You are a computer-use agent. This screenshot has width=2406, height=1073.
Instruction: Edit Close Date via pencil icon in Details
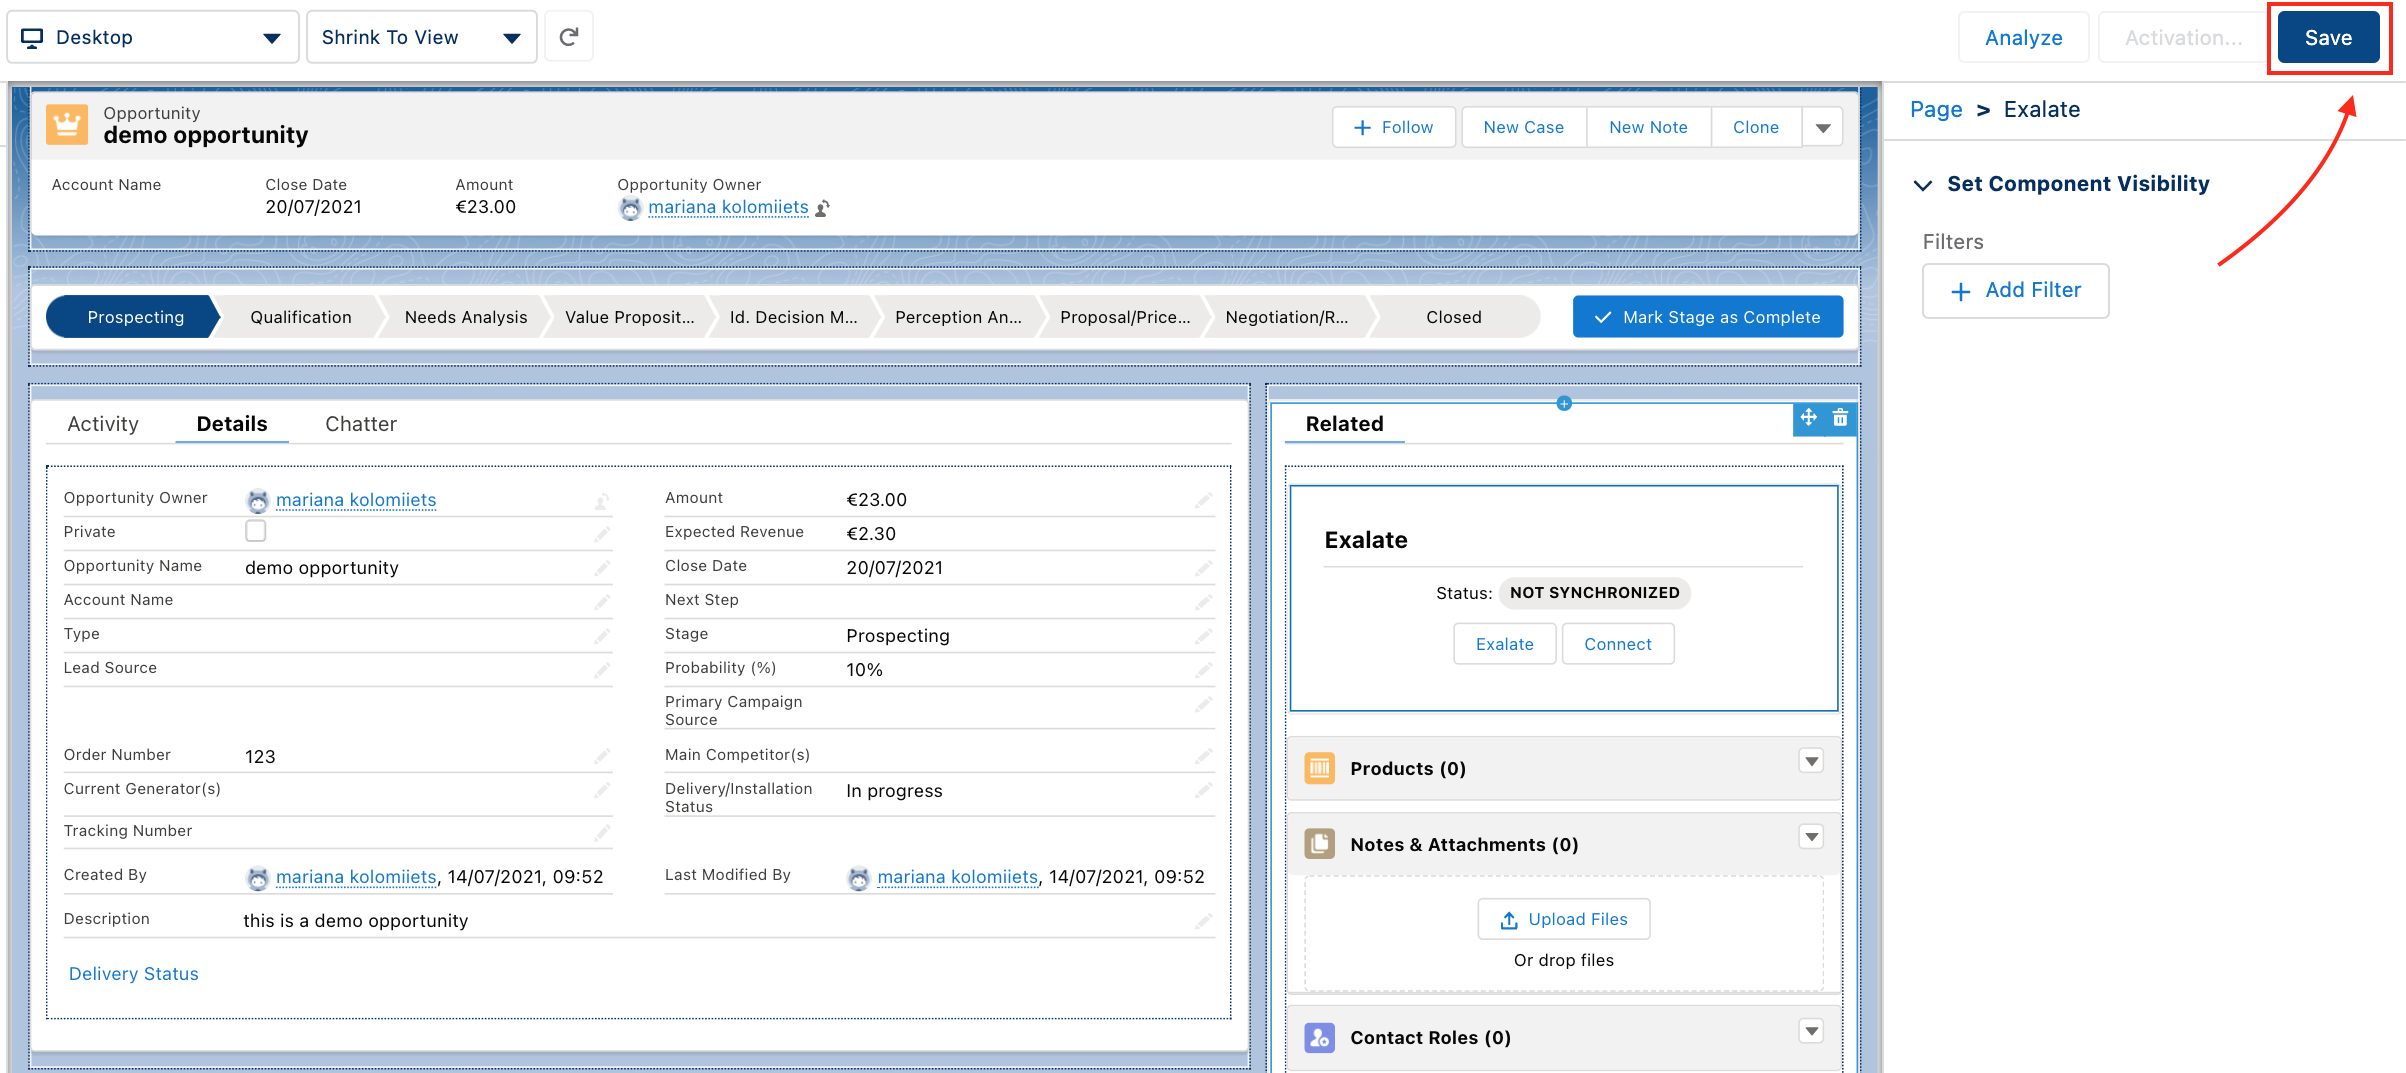(x=1203, y=568)
